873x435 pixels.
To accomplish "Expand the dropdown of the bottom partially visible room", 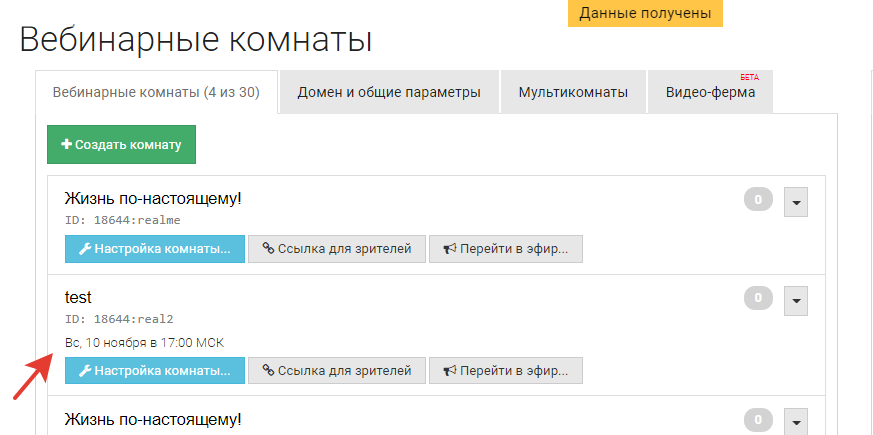I will coord(796,420).
